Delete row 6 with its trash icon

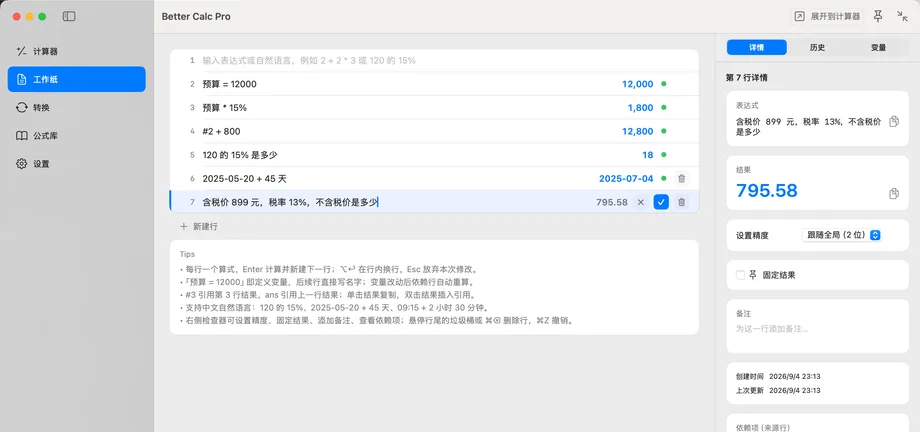681,178
